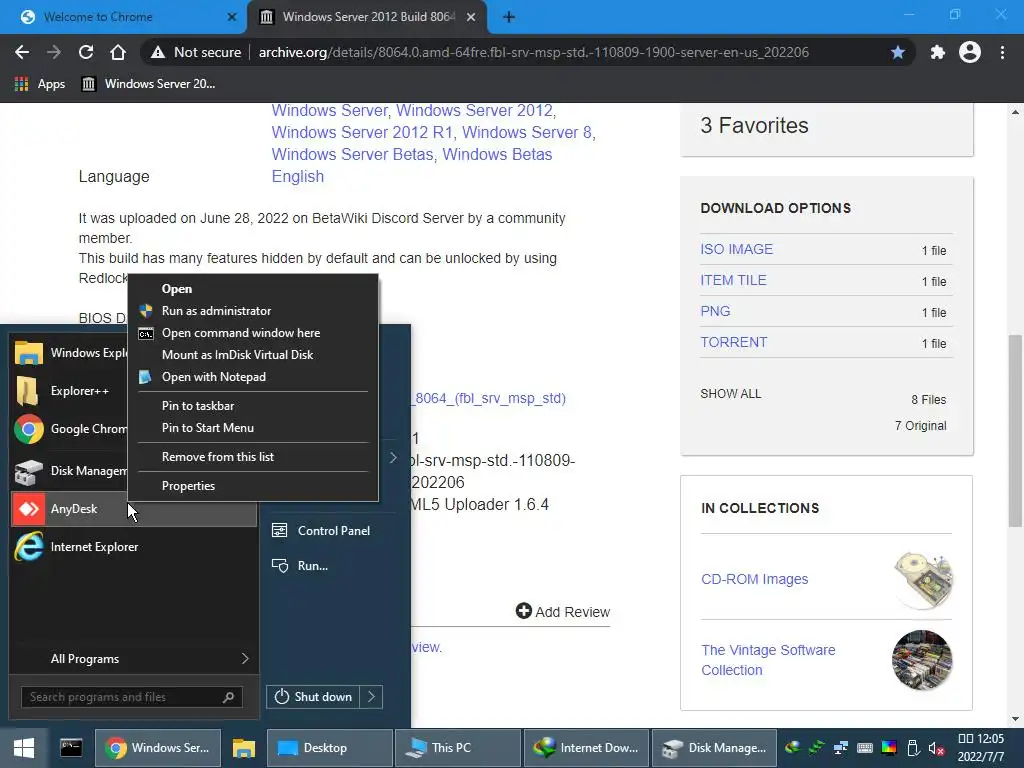This screenshot has height=768, width=1024.
Task: Click Add Review
Action: [x=562, y=611]
